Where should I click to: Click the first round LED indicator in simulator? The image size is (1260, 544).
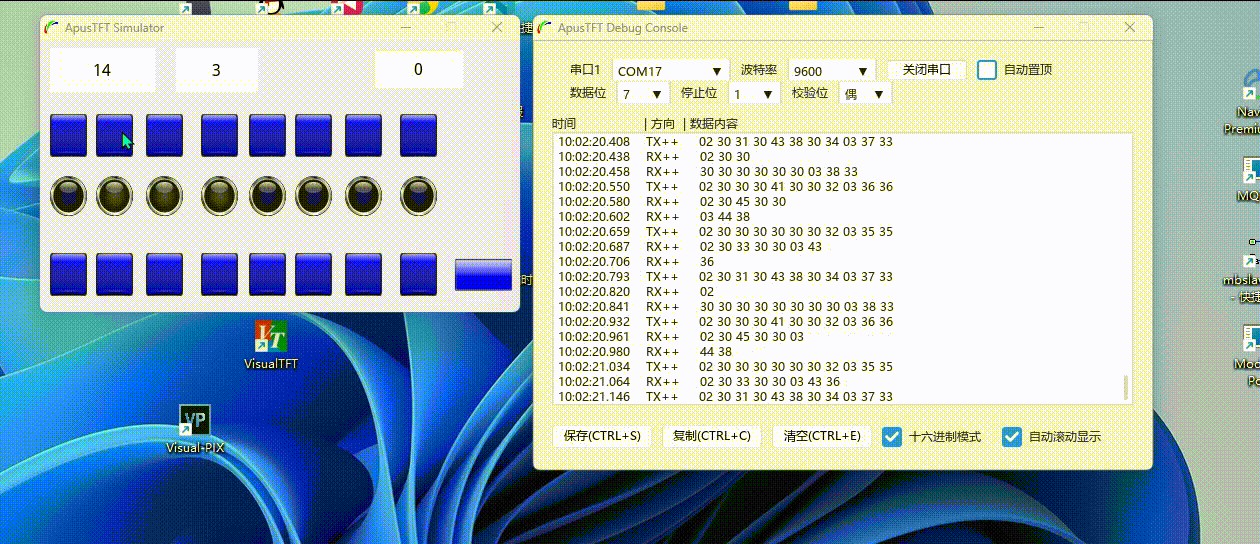[x=68, y=196]
